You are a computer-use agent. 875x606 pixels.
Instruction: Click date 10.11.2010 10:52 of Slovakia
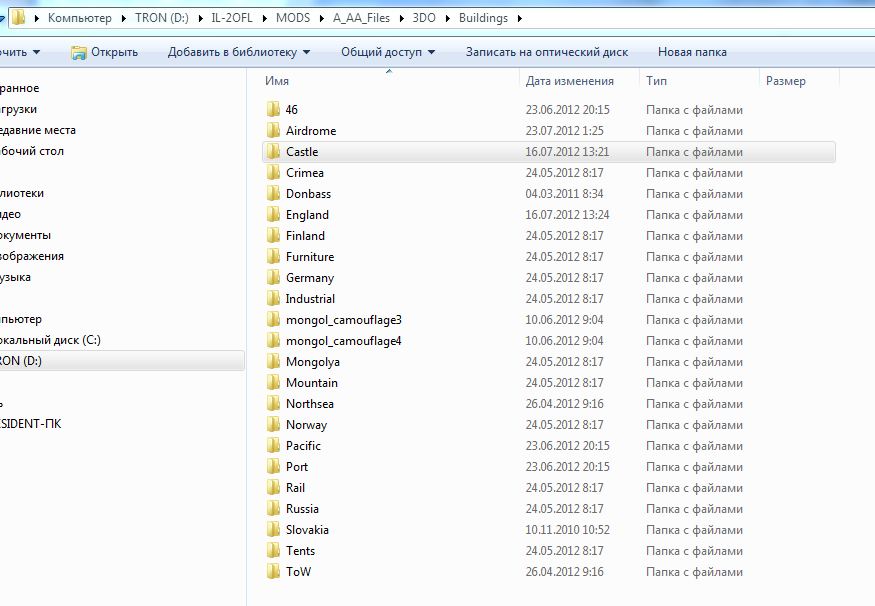click(568, 530)
